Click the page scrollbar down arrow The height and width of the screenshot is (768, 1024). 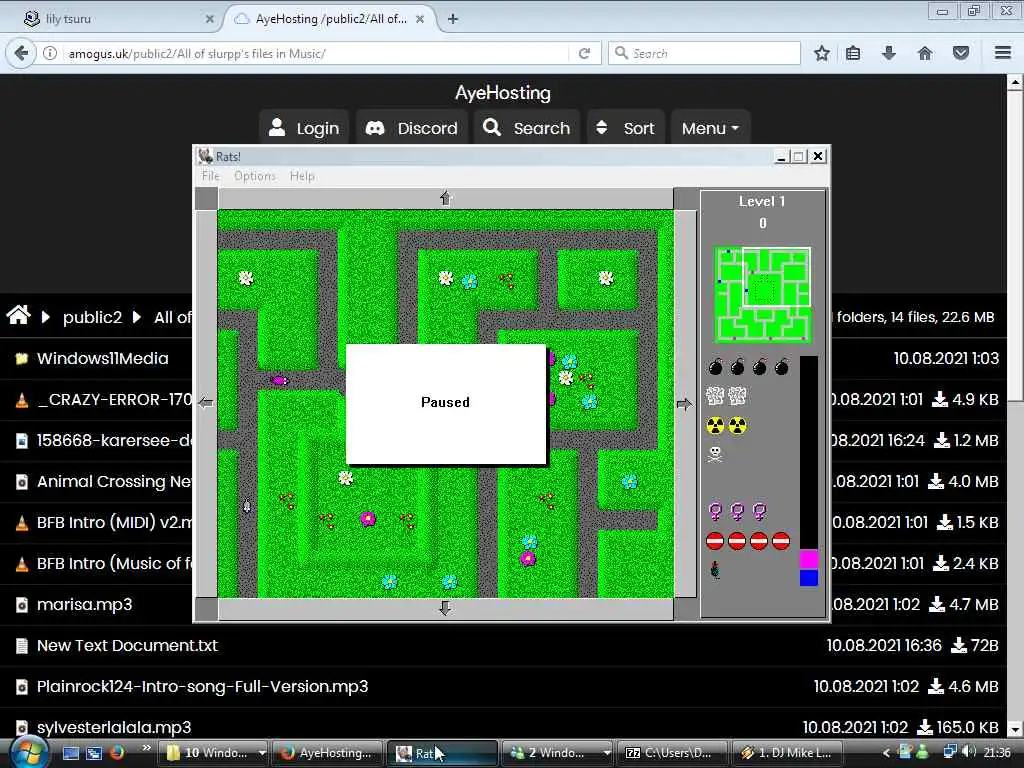(x=1014, y=728)
